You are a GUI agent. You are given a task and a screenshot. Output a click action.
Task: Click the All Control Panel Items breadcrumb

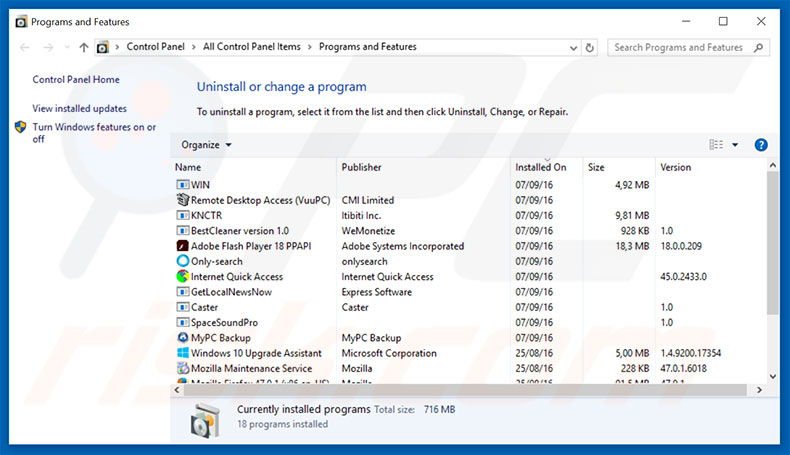coord(251,47)
